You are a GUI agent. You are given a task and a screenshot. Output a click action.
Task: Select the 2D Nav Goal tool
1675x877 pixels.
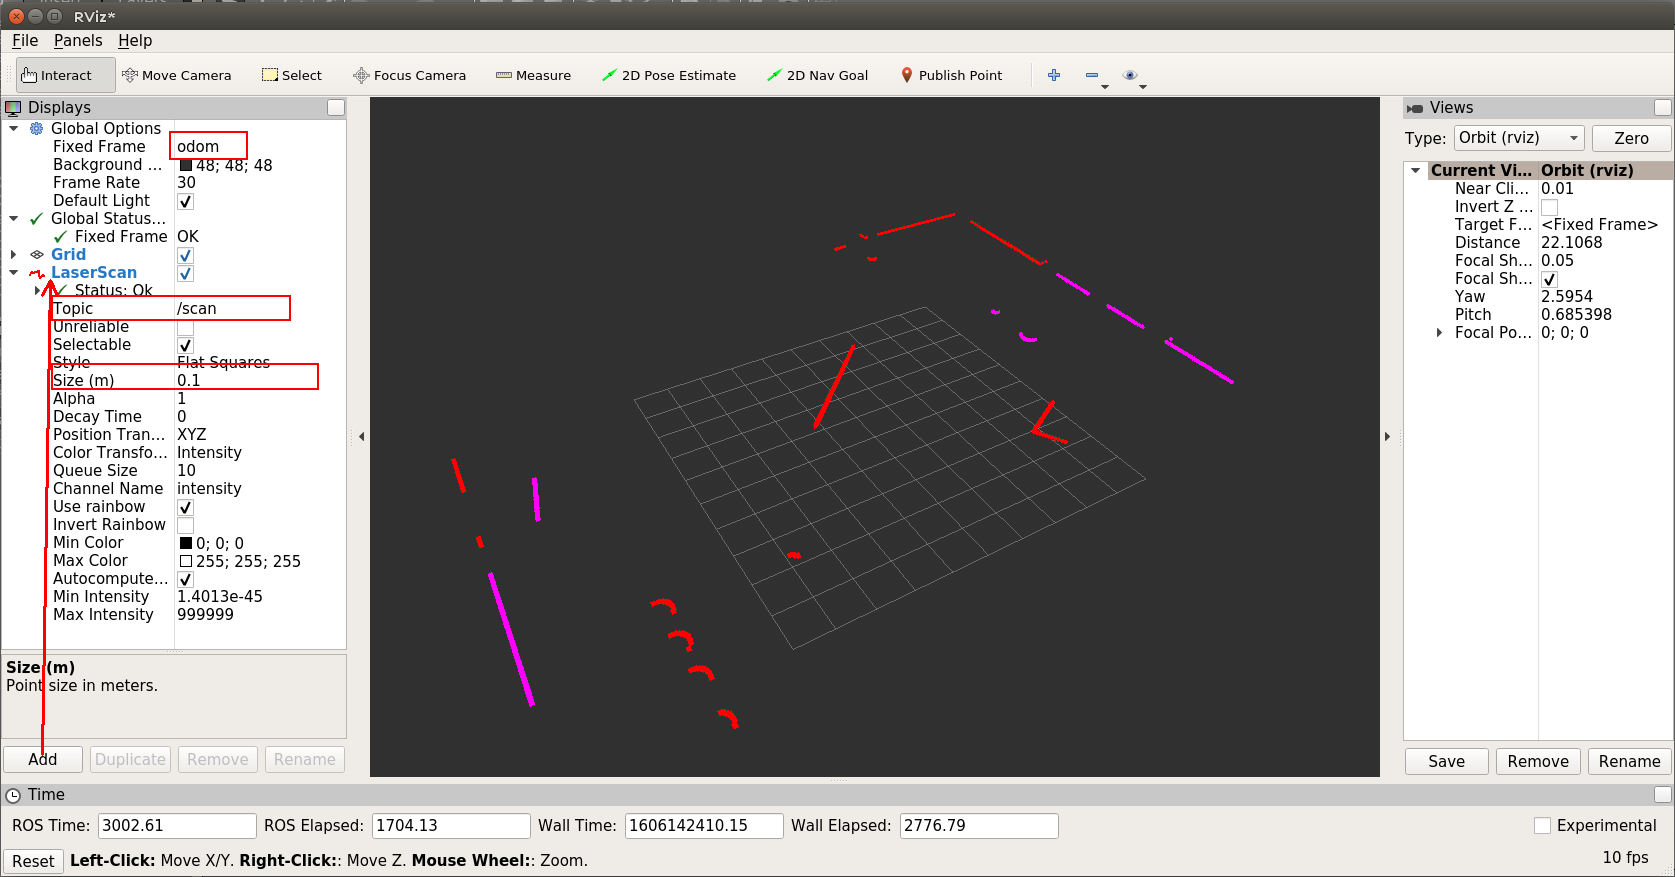pos(817,75)
